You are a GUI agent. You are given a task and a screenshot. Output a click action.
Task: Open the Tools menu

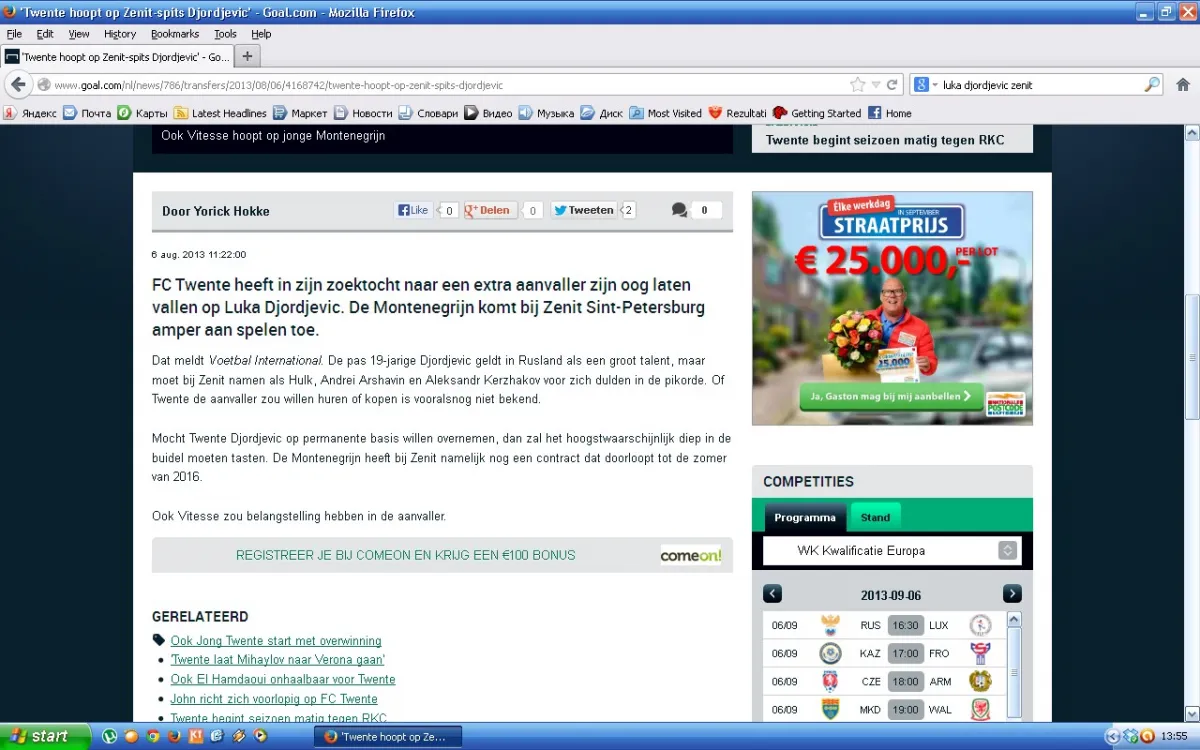225,34
